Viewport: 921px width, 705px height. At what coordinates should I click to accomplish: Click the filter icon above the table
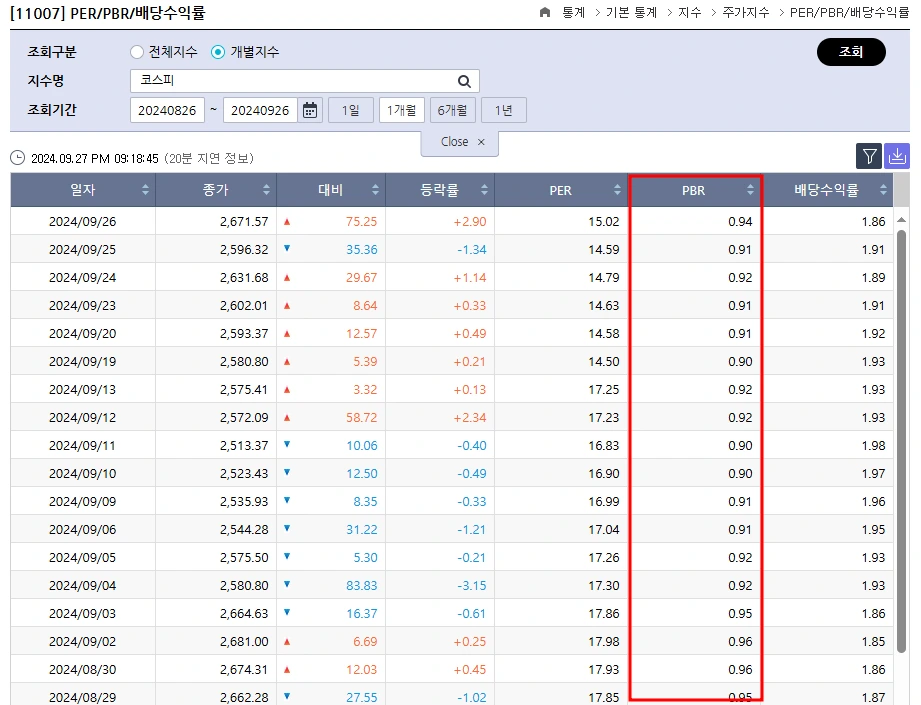coord(868,157)
